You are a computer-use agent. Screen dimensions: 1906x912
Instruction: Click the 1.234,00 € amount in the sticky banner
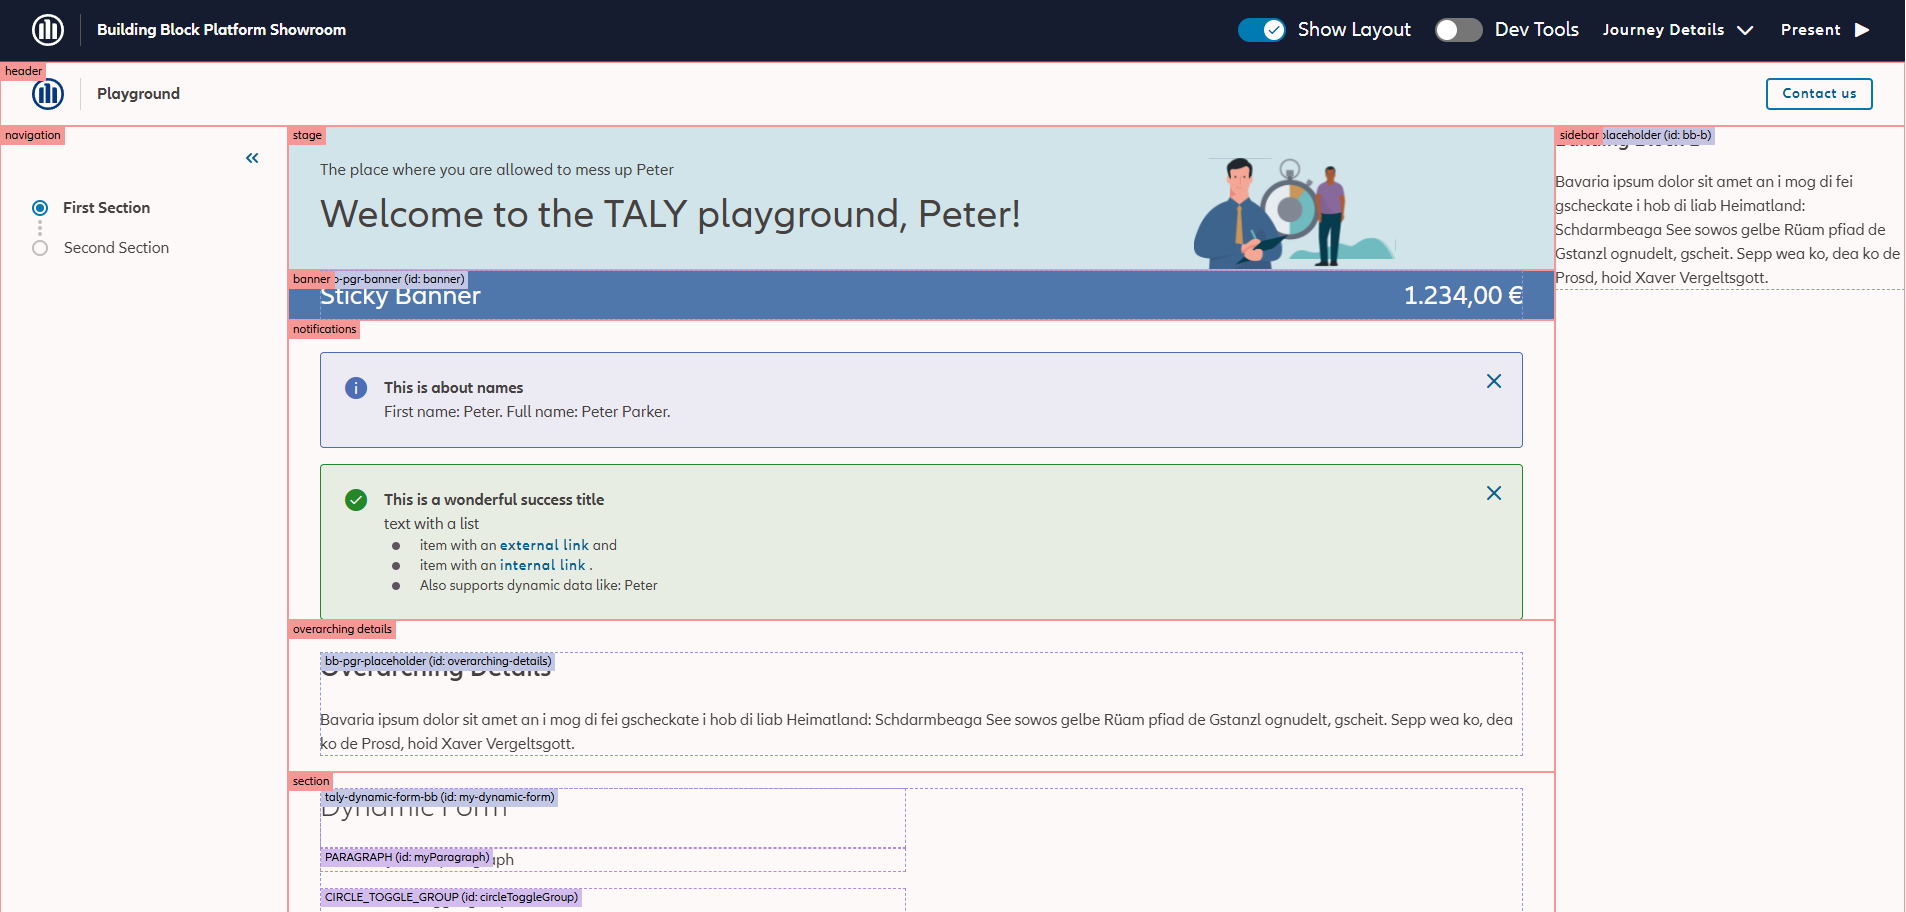tap(1463, 296)
